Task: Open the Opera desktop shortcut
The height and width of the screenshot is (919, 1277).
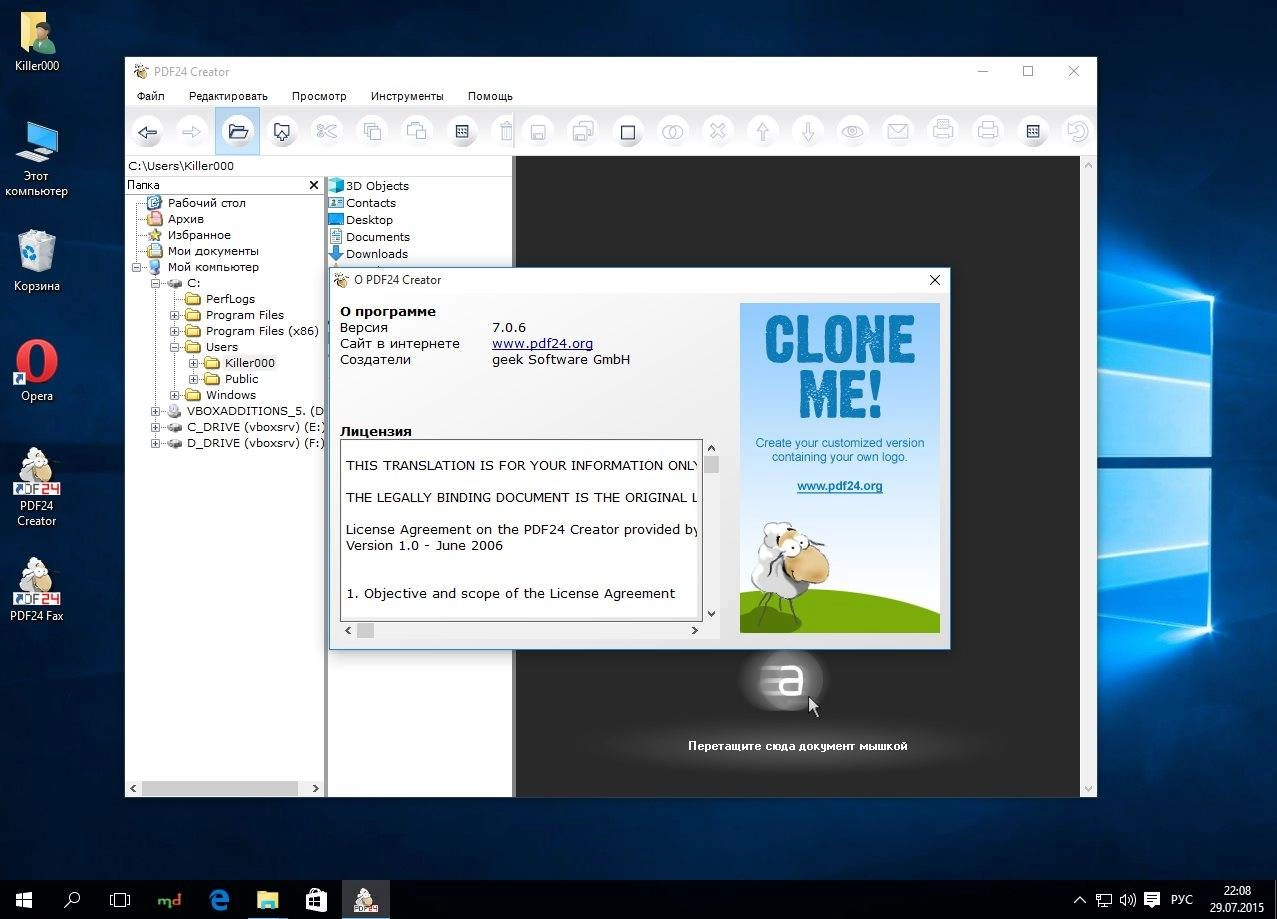Action: pyautogui.click(x=37, y=371)
